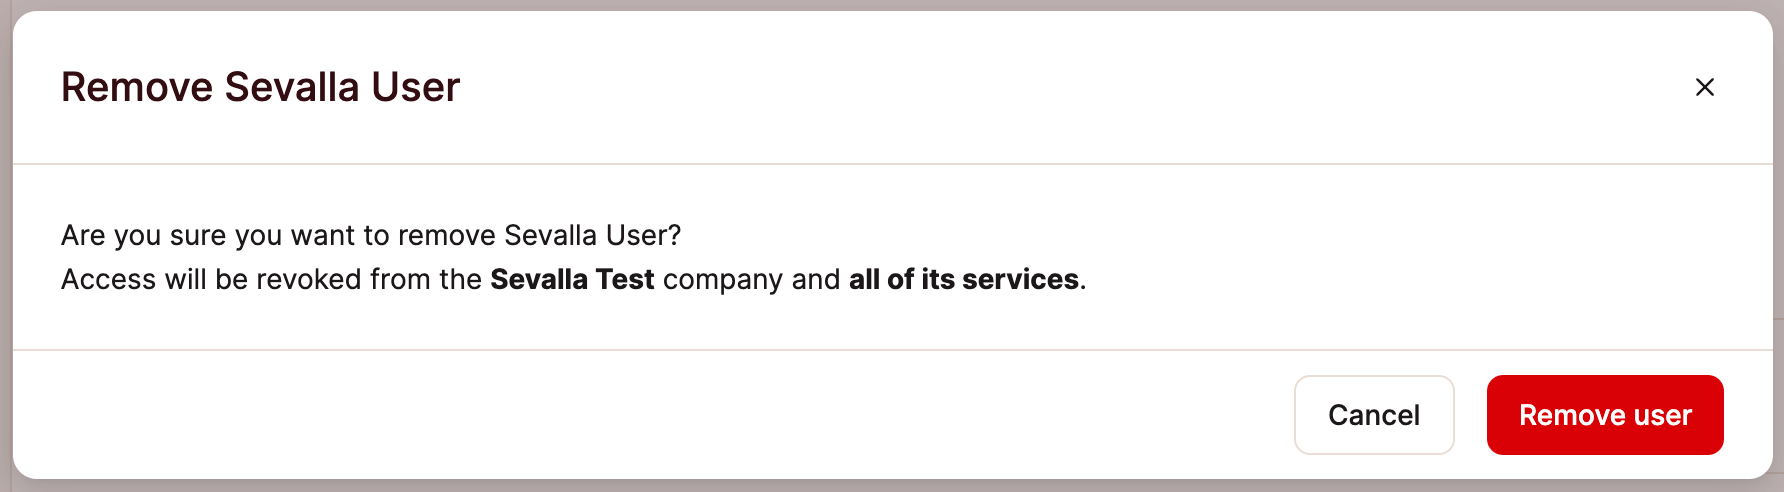Screen dimensions: 1784x492
Task: Abort user removal by pressing Cancel
Action: (1373, 415)
